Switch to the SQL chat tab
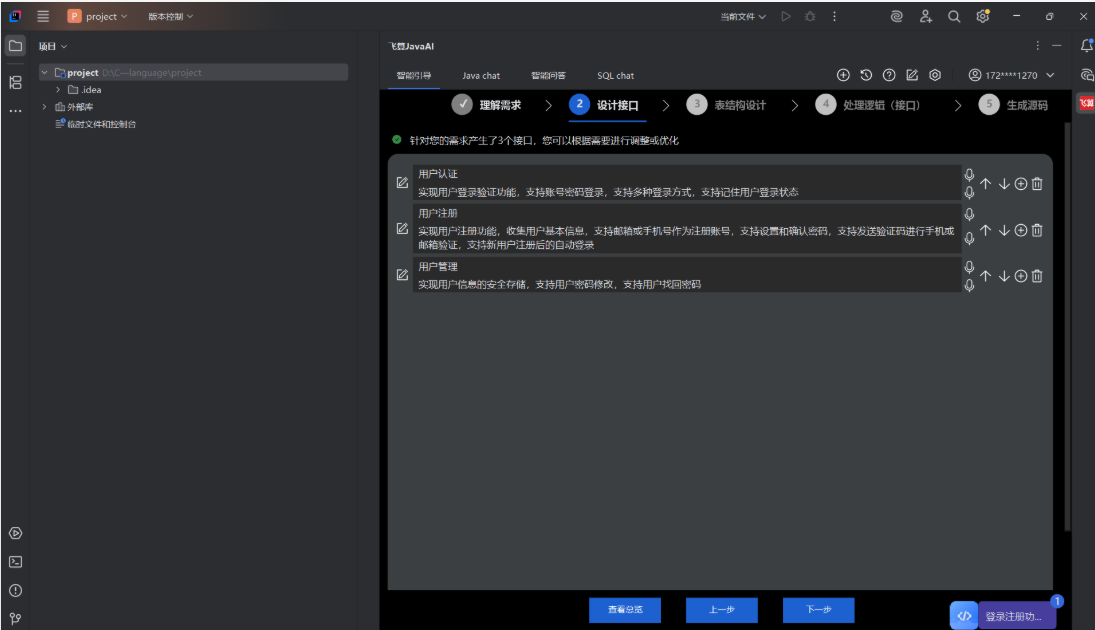1095x630 pixels. click(615, 76)
